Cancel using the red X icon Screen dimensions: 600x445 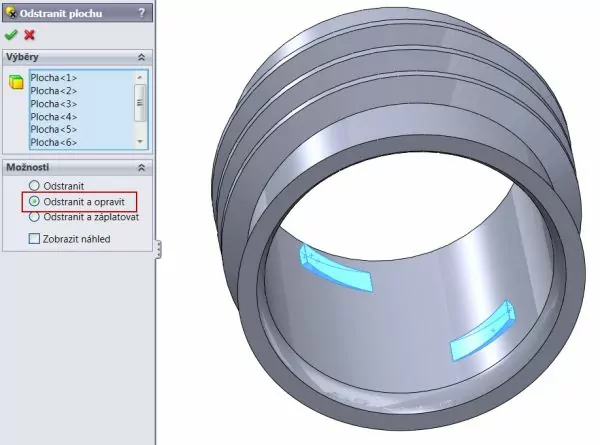coord(28,34)
